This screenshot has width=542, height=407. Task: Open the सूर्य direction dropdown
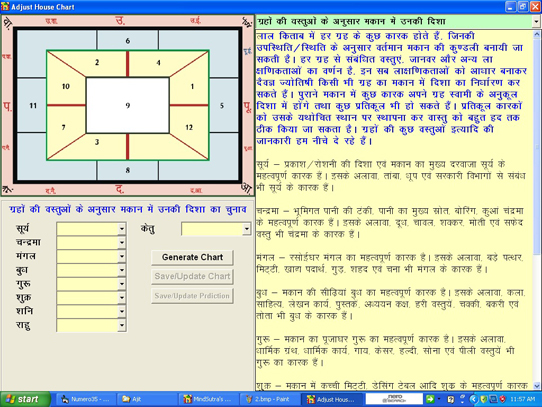(x=122, y=229)
